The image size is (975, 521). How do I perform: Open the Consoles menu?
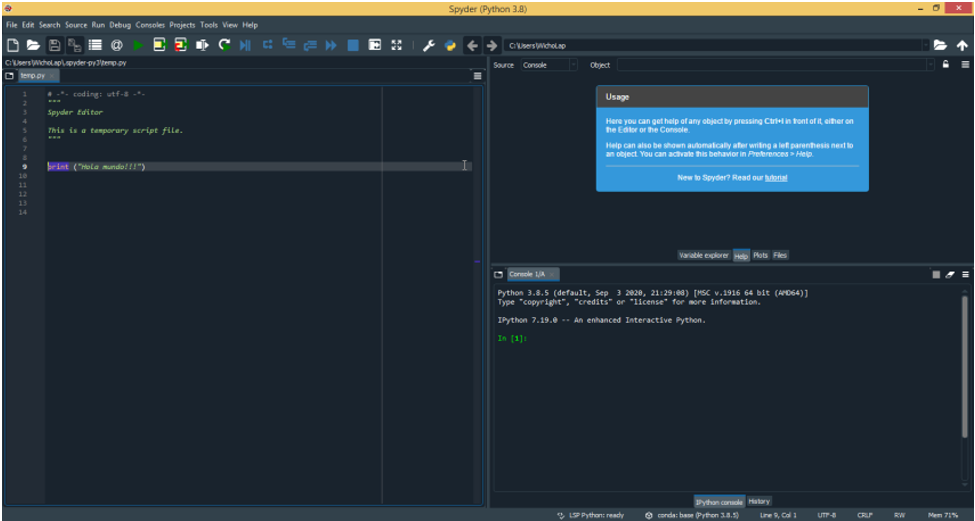click(150, 25)
